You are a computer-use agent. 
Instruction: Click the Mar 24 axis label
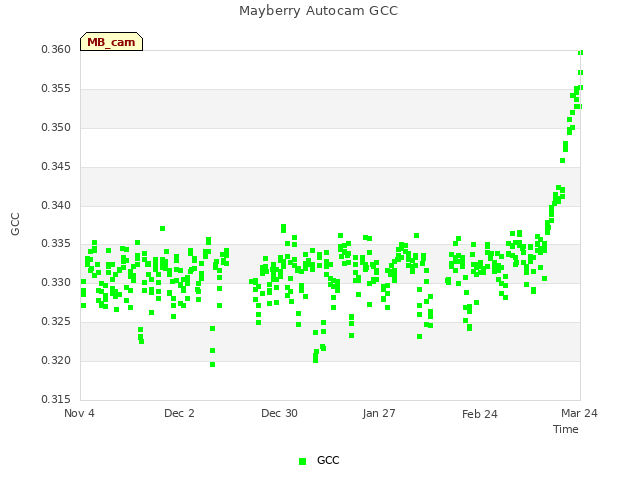pos(579,413)
